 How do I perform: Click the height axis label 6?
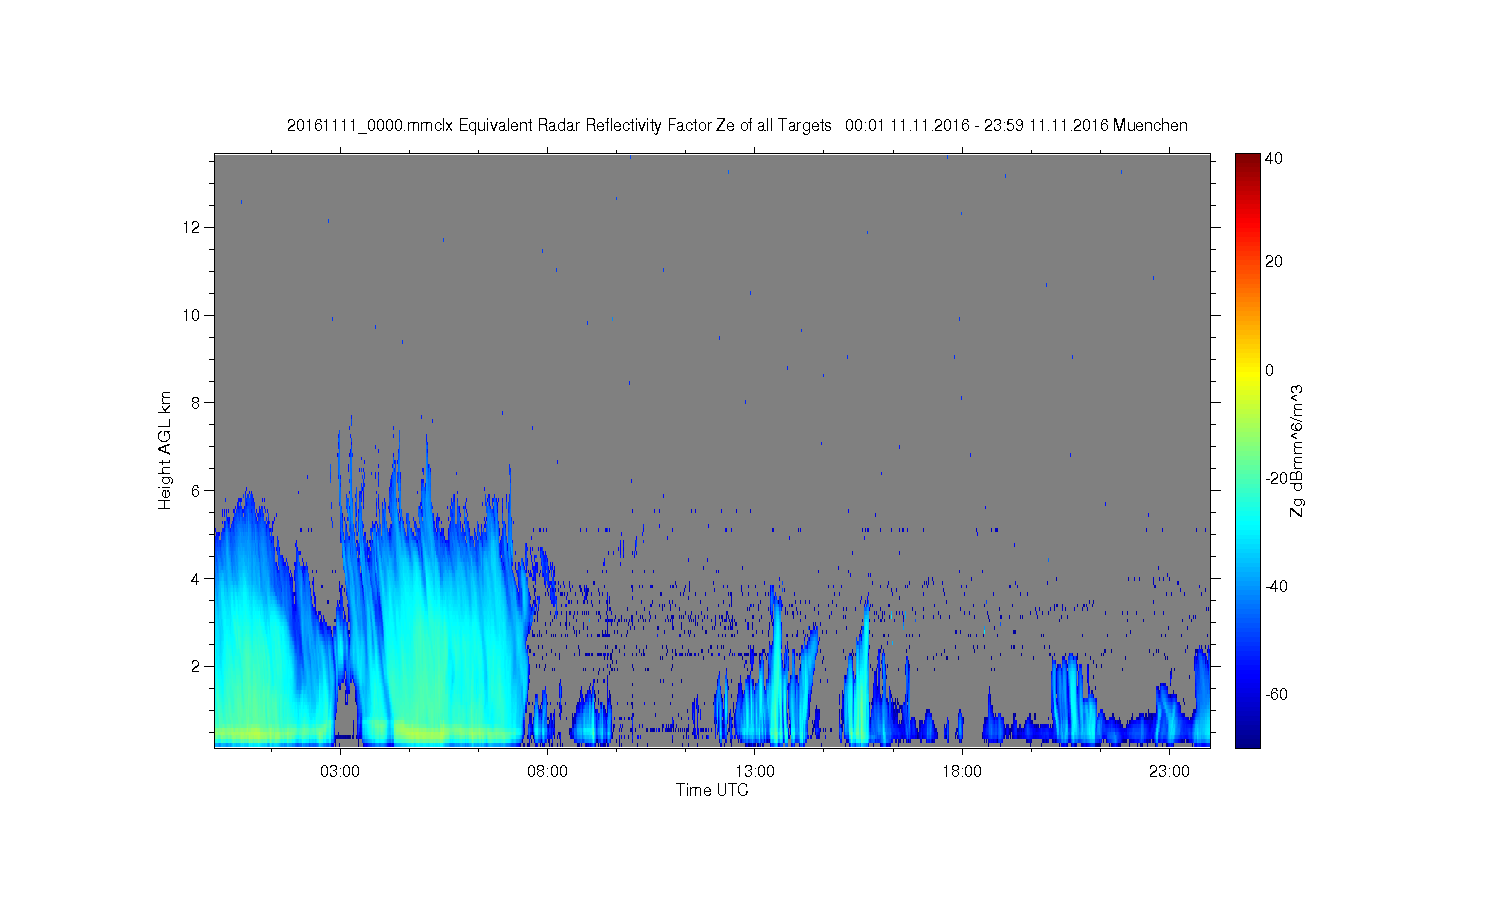pos(197,490)
